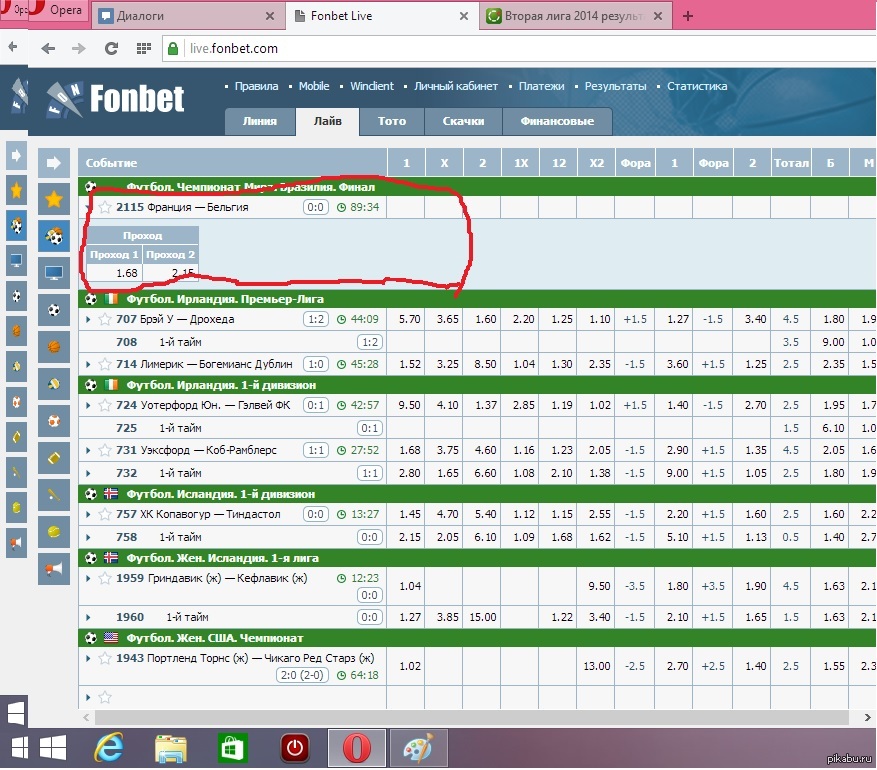Click the scrollbar right arrow
The height and width of the screenshot is (770, 877).
[867, 717]
